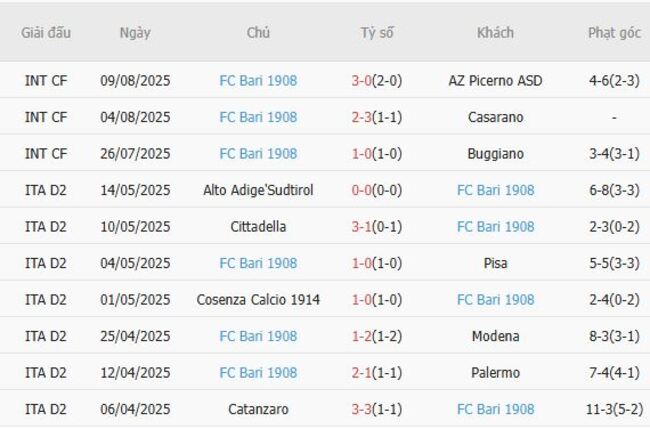Click FC Bari 1908 in 10/05/2025 row
Viewport: 650px width, 429px height.
pyautogui.click(x=495, y=227)
